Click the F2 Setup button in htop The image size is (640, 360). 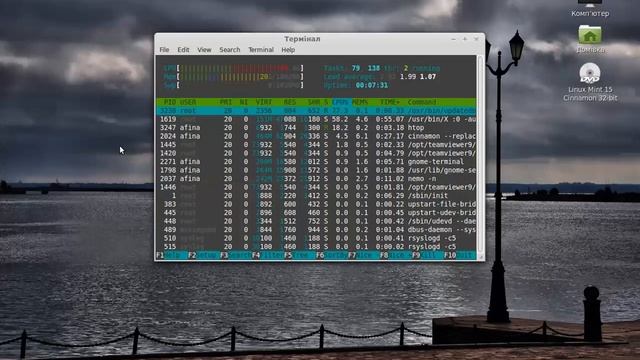coord(204,255)
